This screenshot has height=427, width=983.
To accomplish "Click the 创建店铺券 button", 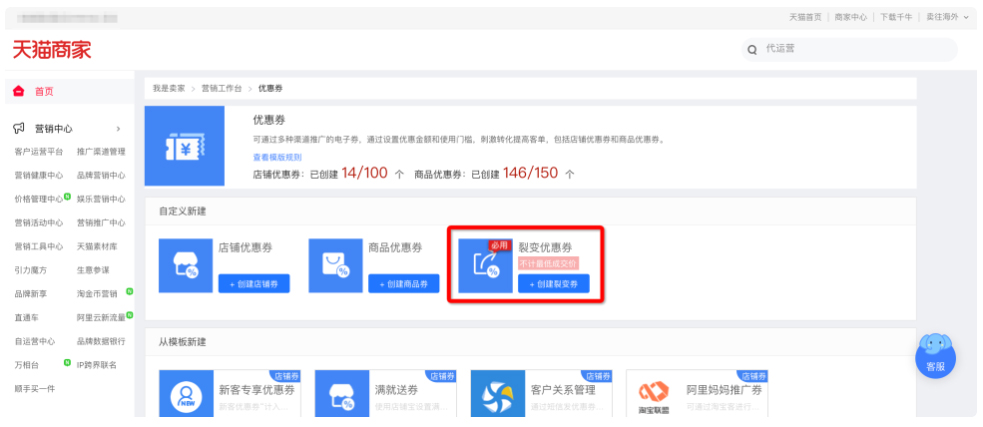I will pyautogui.click(x=254, y=283).
